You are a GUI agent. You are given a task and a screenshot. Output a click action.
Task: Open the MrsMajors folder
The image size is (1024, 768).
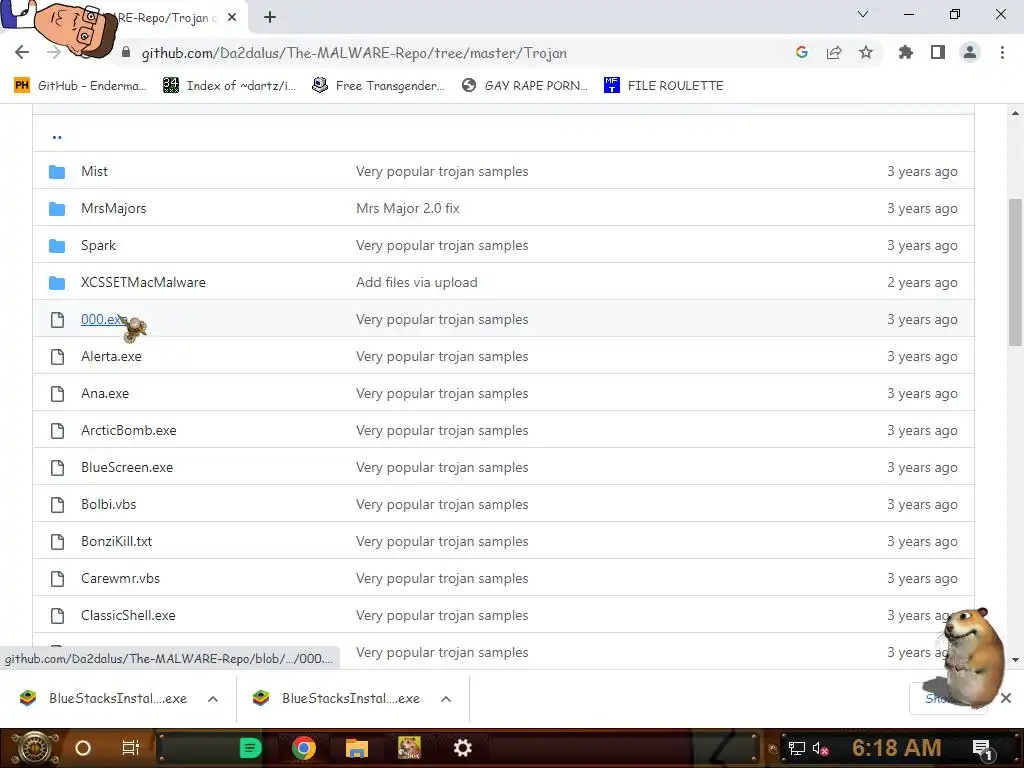[x=114, y=208]
